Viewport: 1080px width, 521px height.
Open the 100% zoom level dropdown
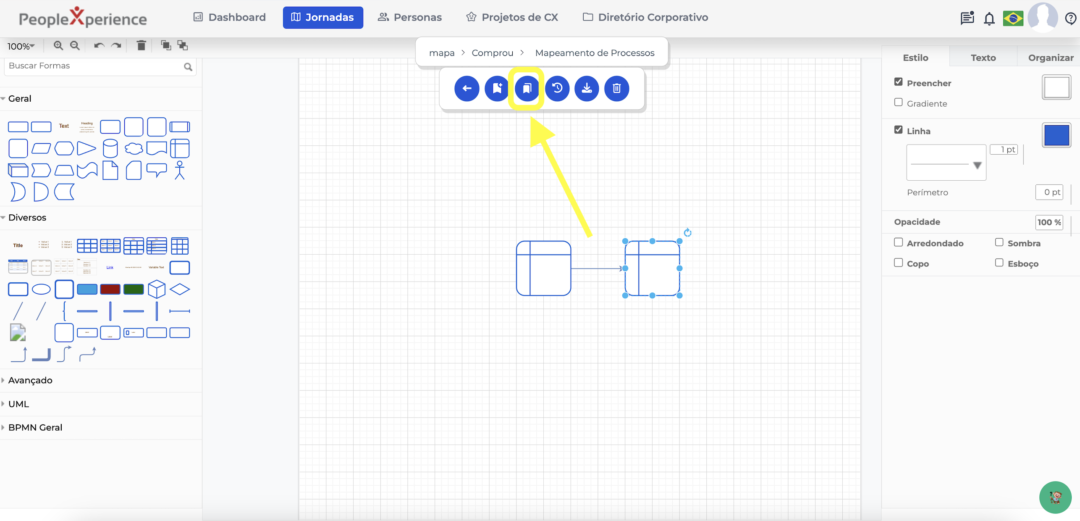click(20, 46)
